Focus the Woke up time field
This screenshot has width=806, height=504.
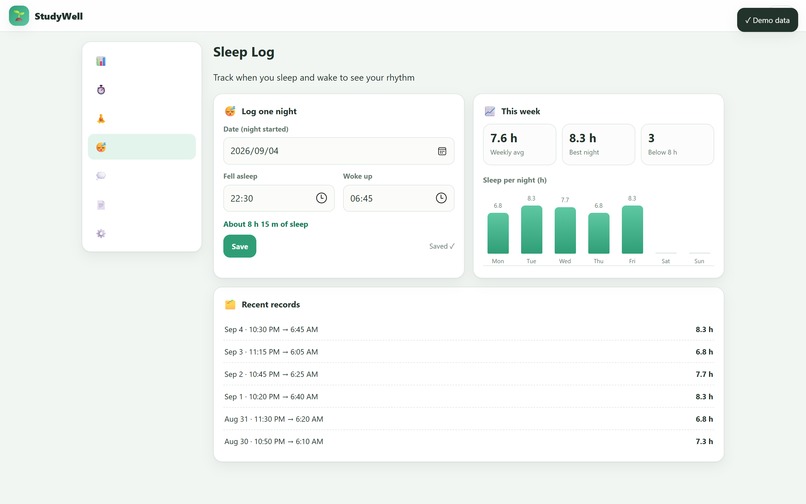(398, 198)
